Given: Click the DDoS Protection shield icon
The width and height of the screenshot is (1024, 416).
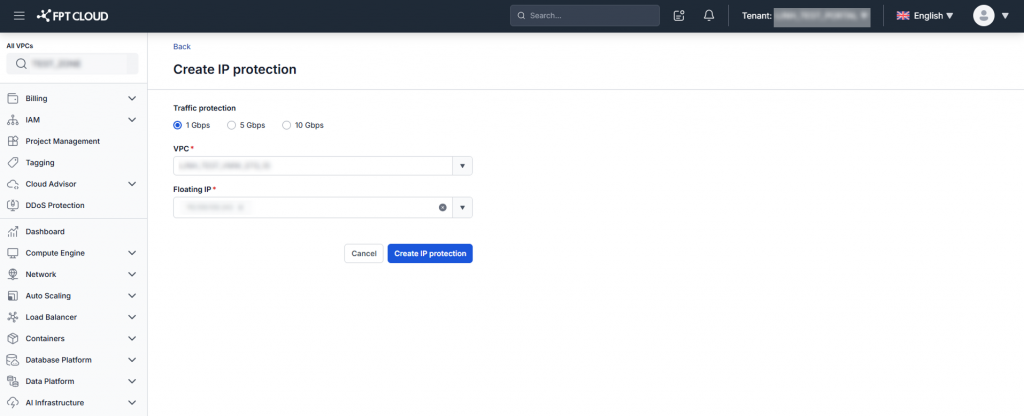Looking at the screenshot, I should coord(13,206).
